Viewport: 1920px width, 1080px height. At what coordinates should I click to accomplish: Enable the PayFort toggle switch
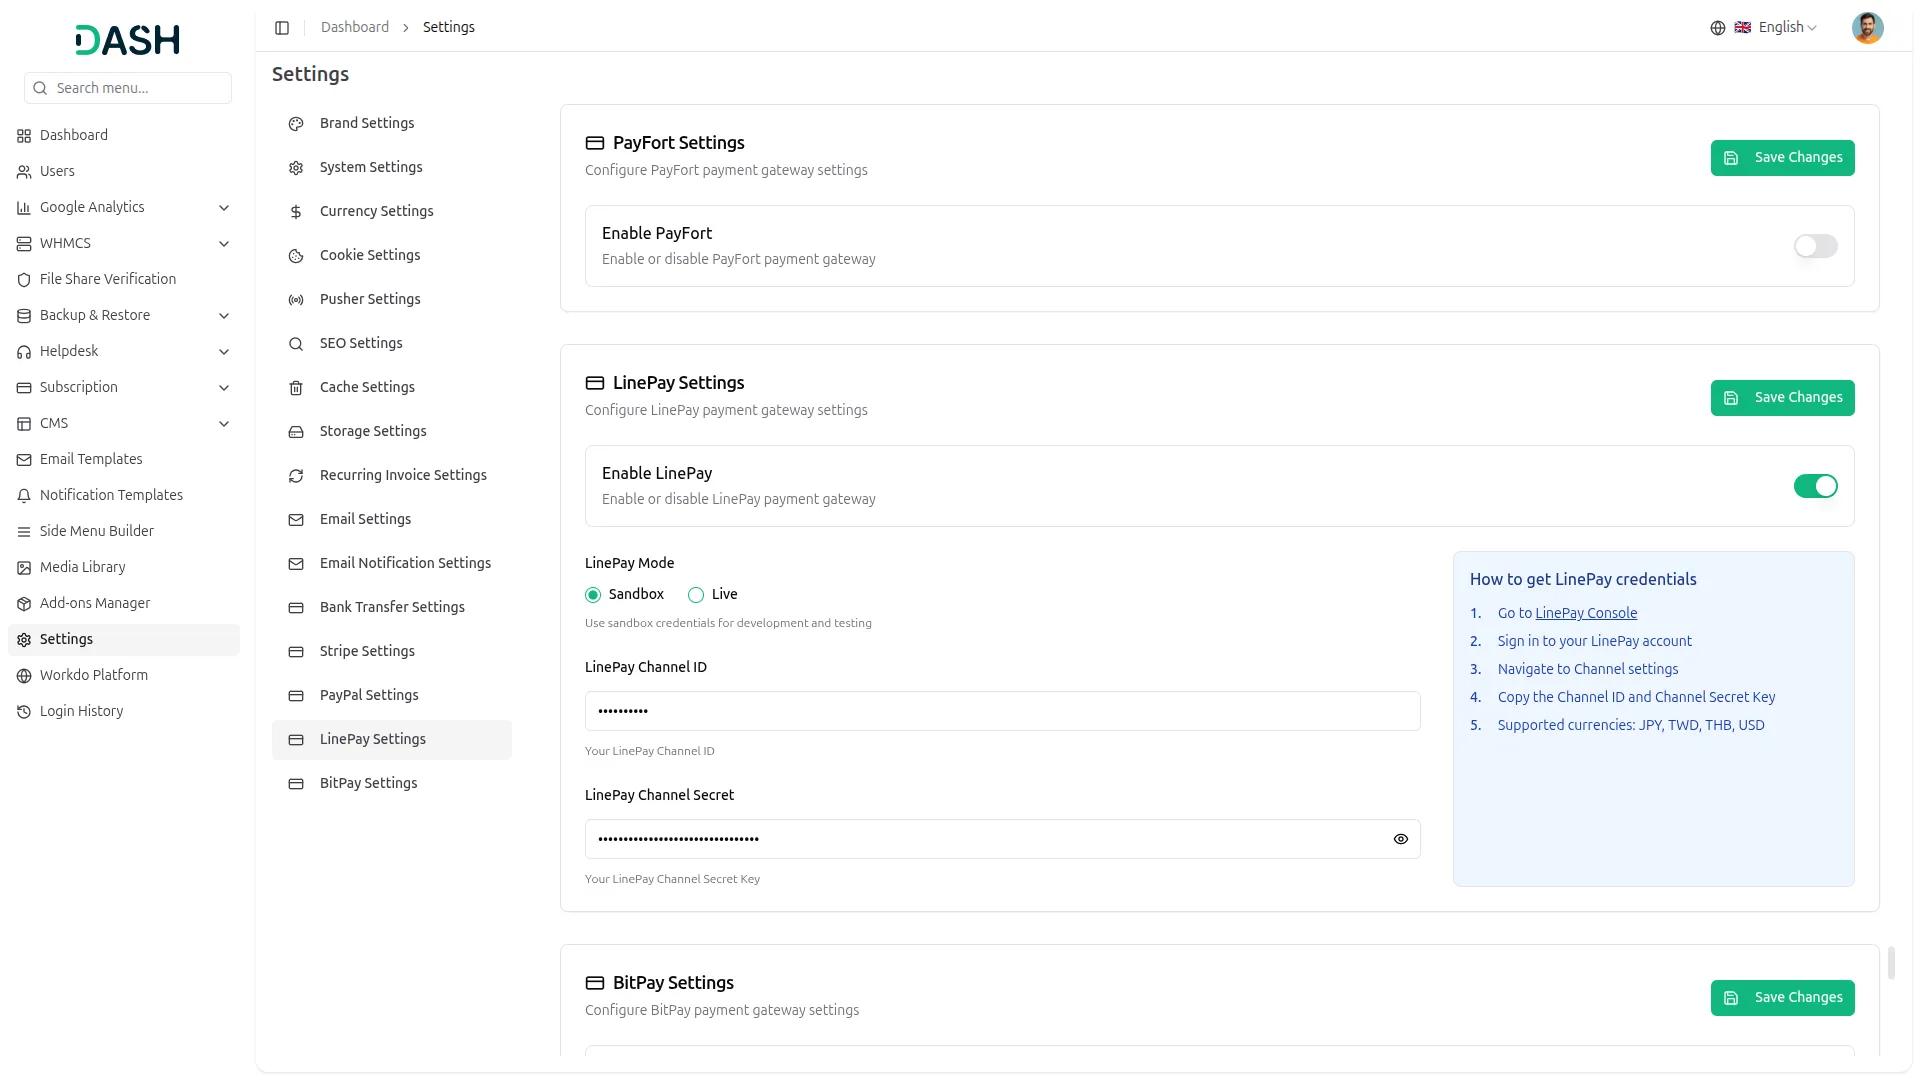[x=1815, y=246]
